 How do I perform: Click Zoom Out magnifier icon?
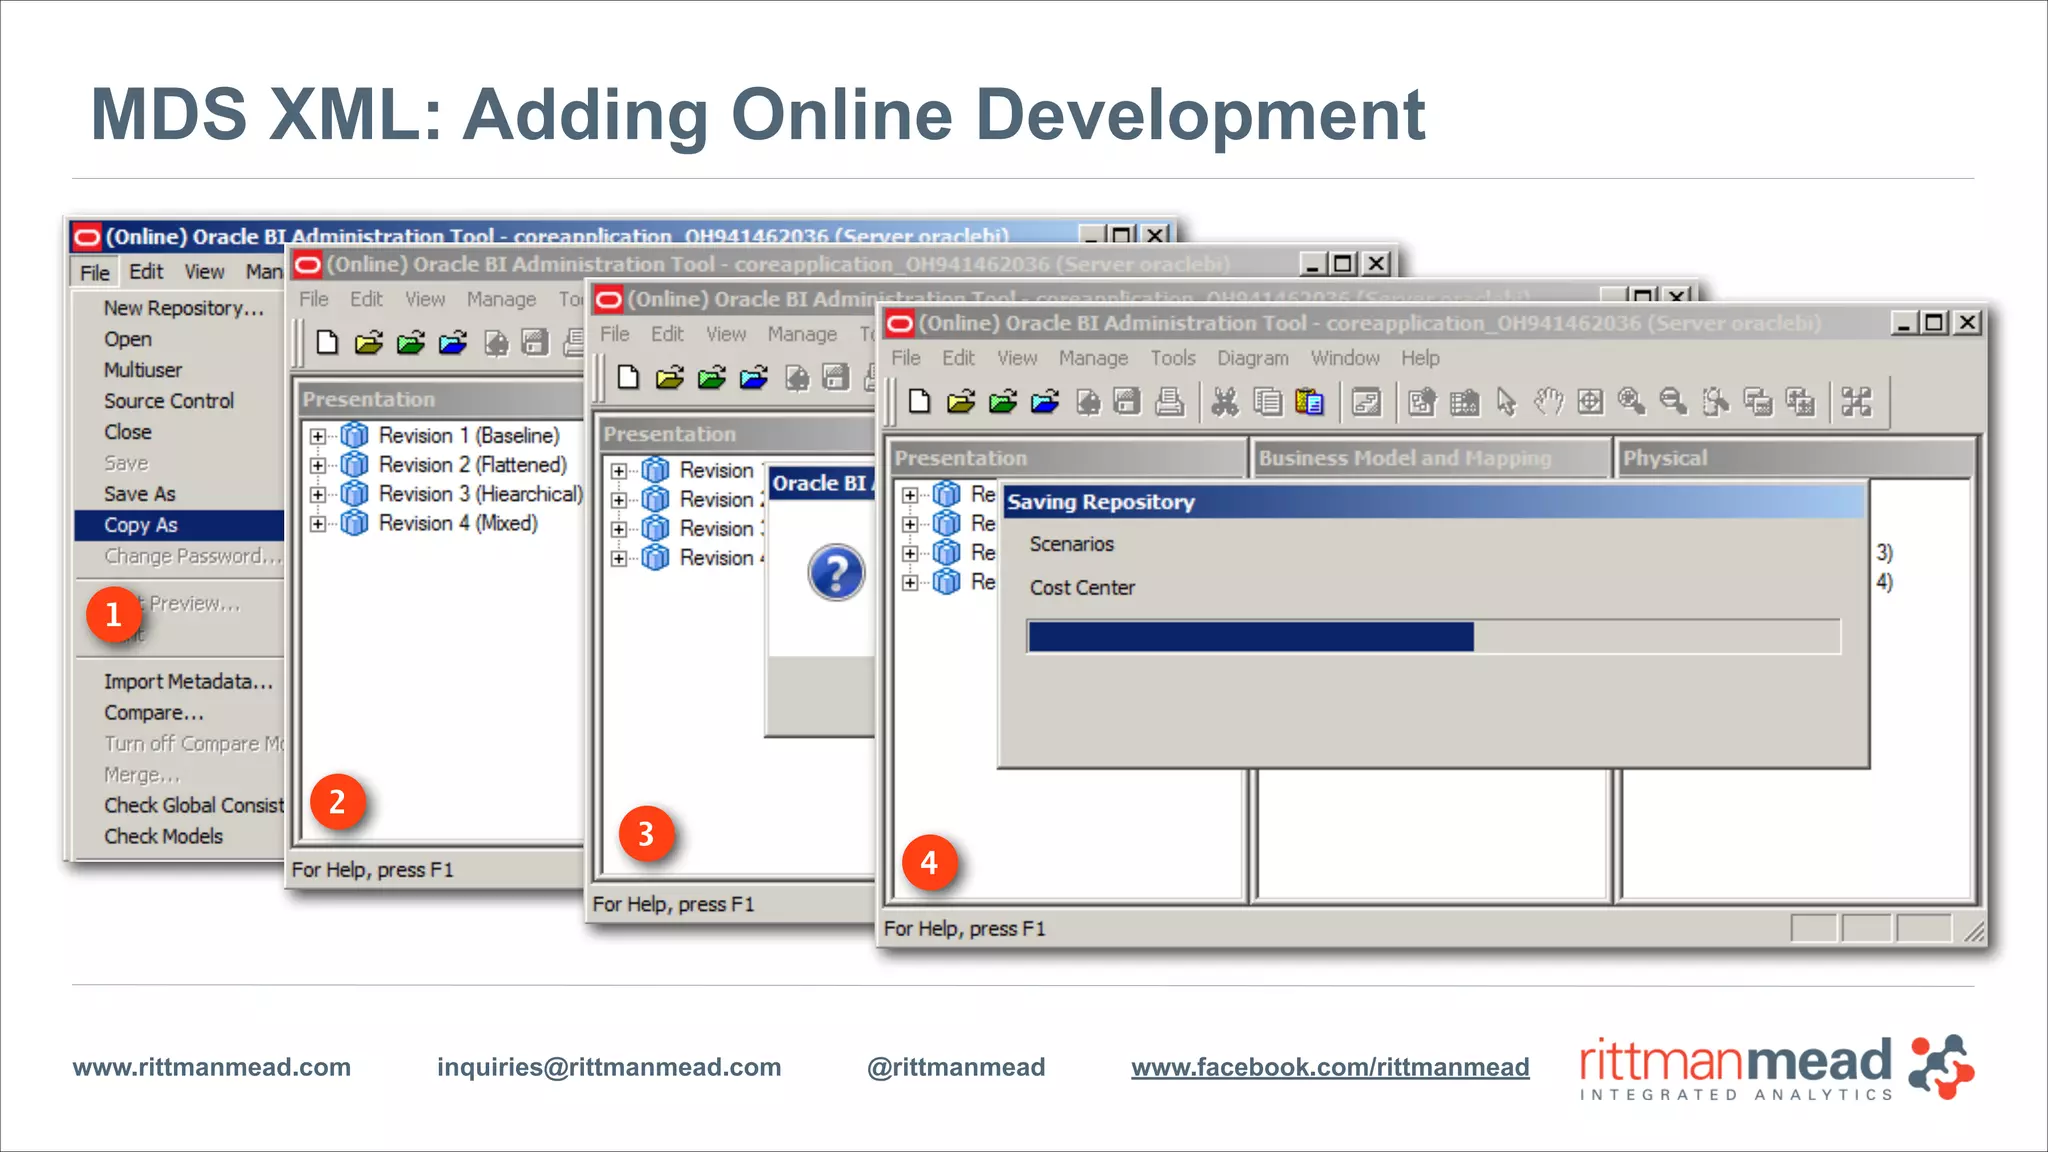[x=1673, y=402]
